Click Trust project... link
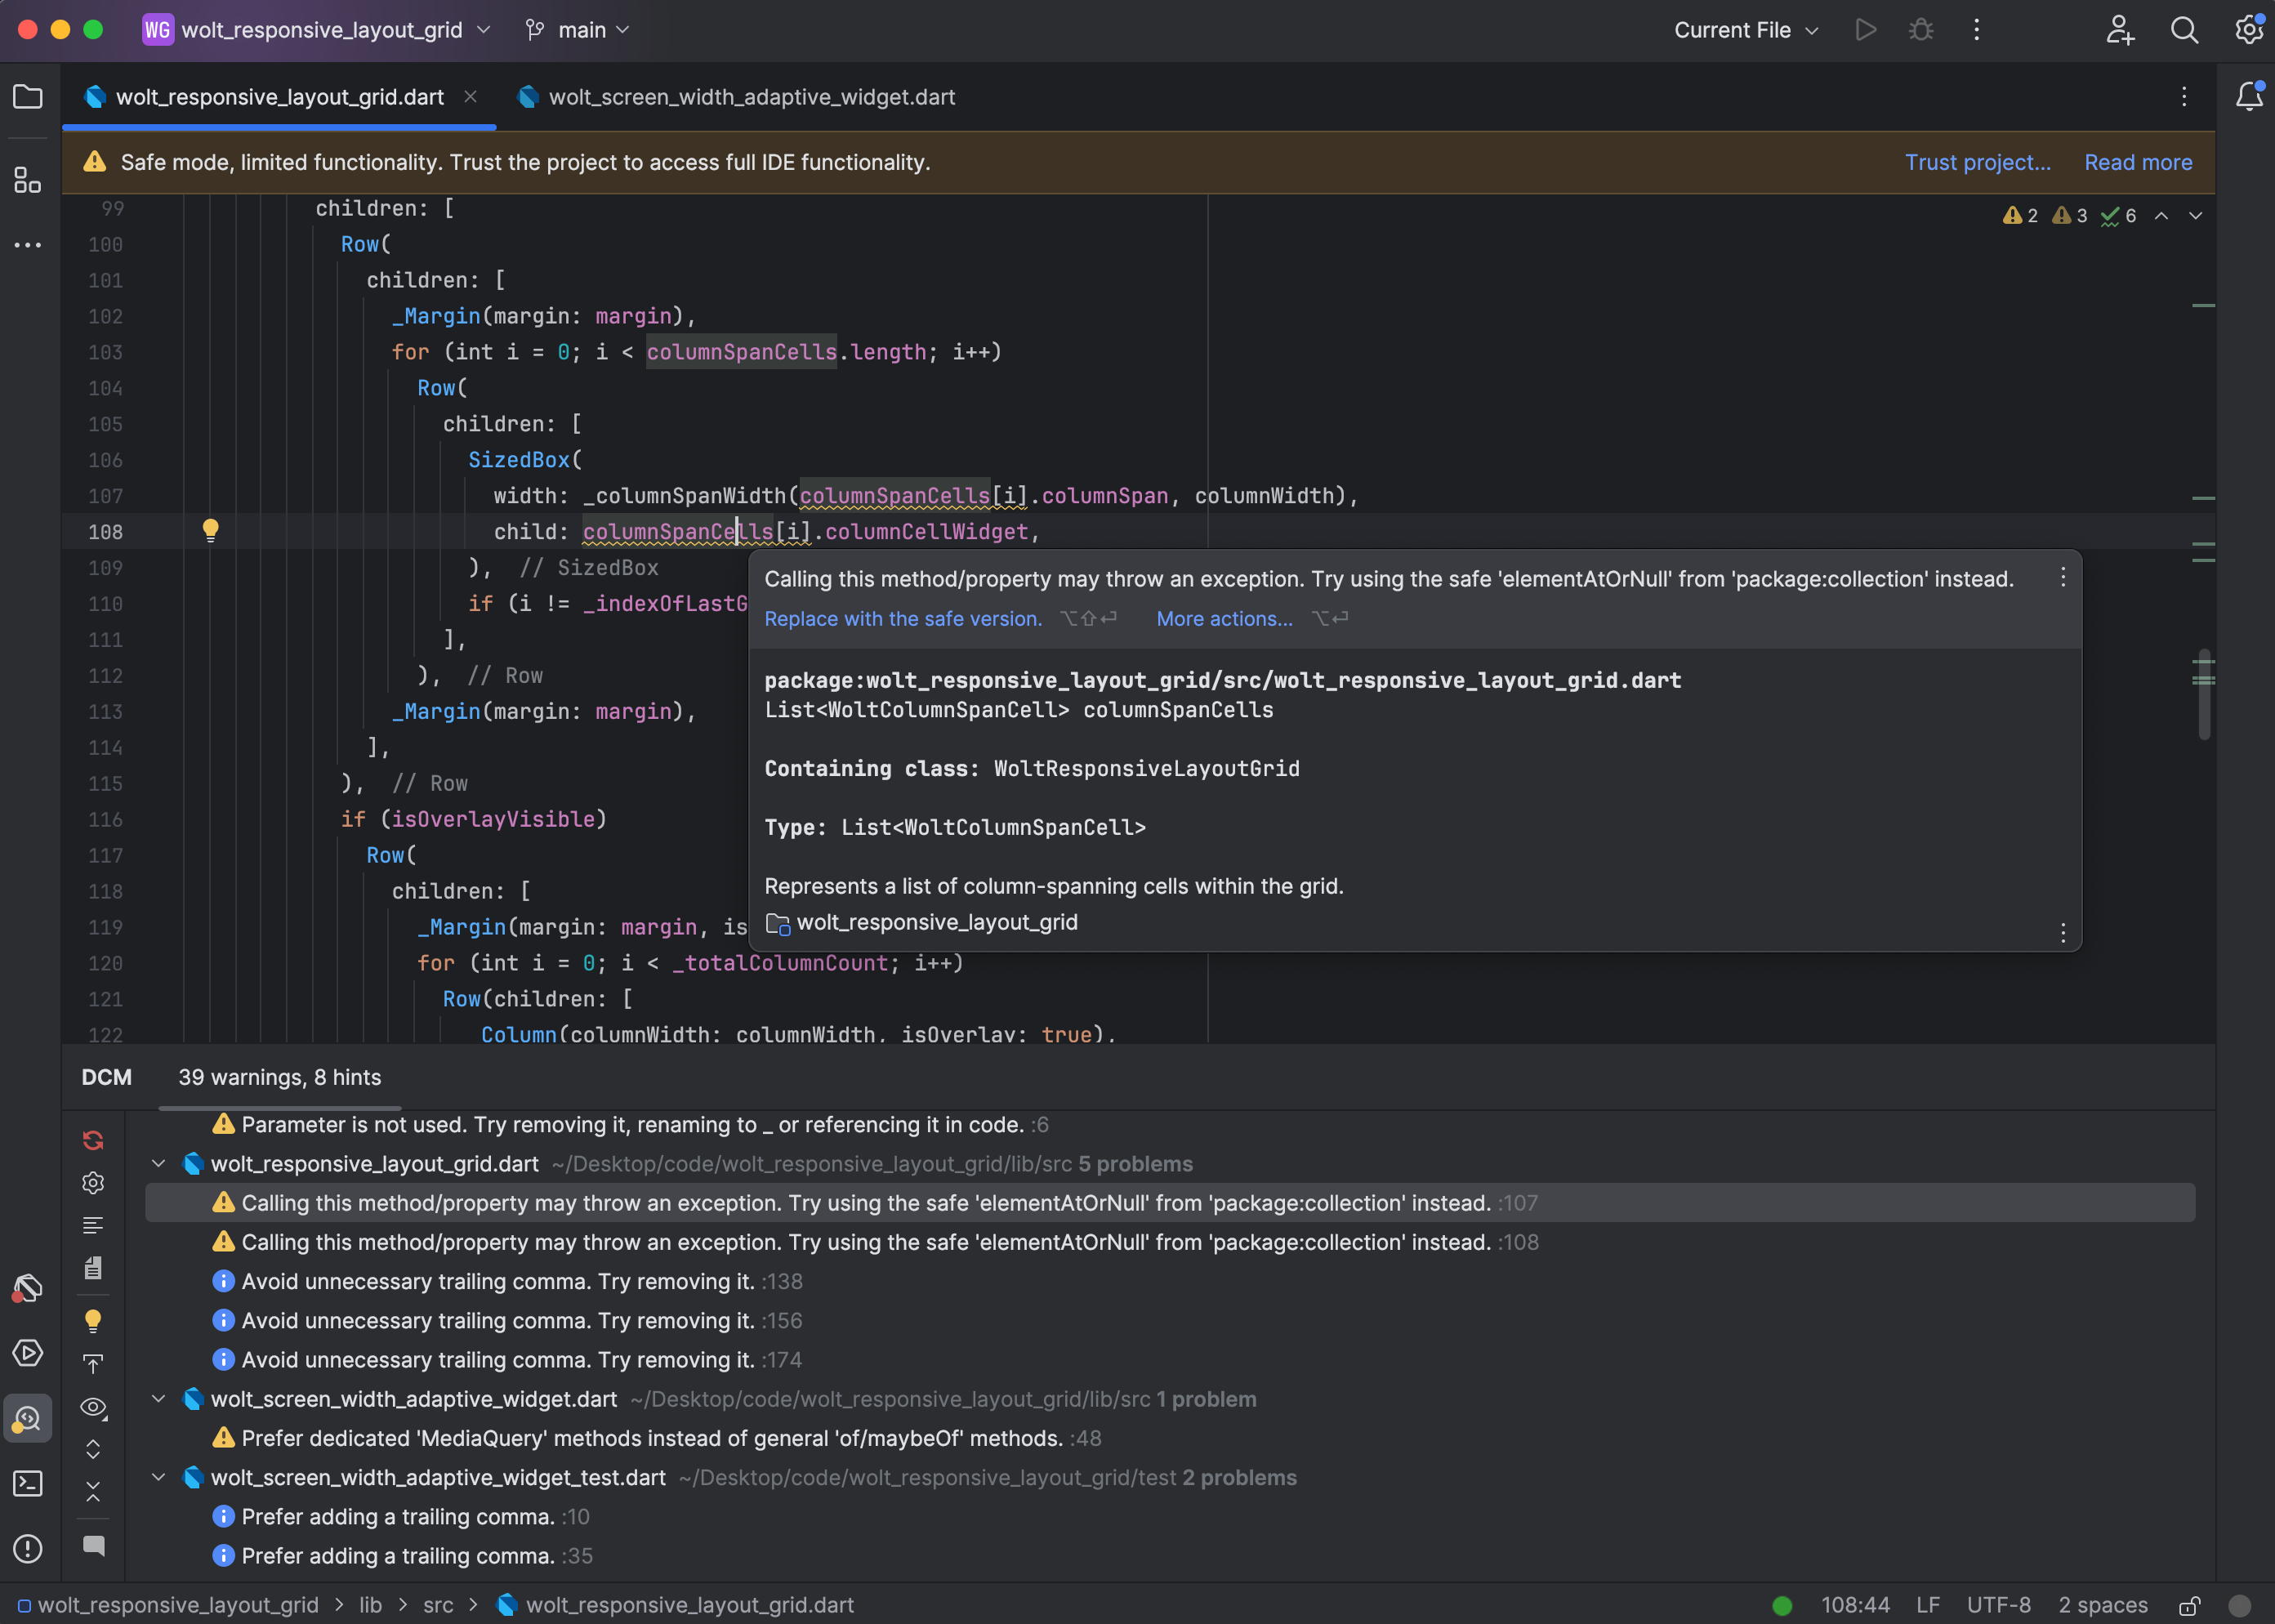Image resolution: width=2275 pixels, height=1624 pixels. click(x=1977, y=162)
